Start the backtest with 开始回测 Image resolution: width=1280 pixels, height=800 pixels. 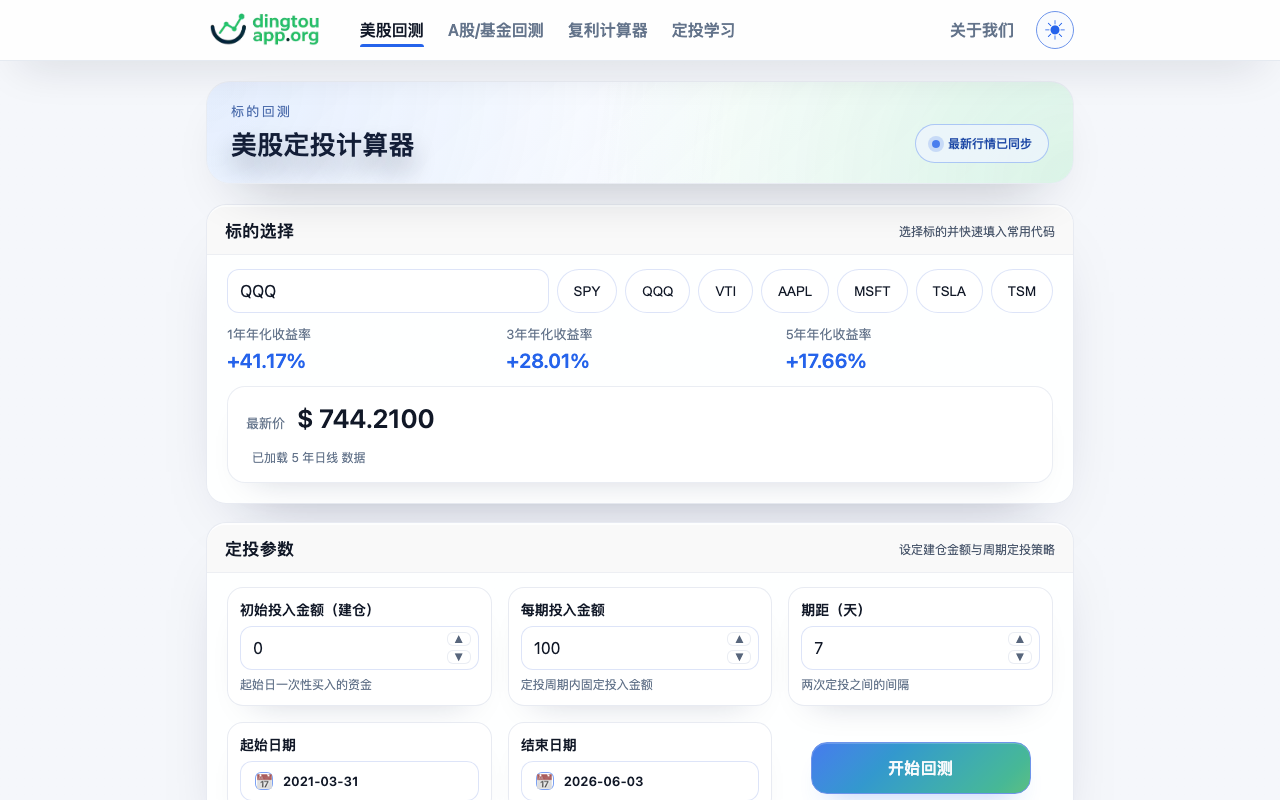[921, 768]
